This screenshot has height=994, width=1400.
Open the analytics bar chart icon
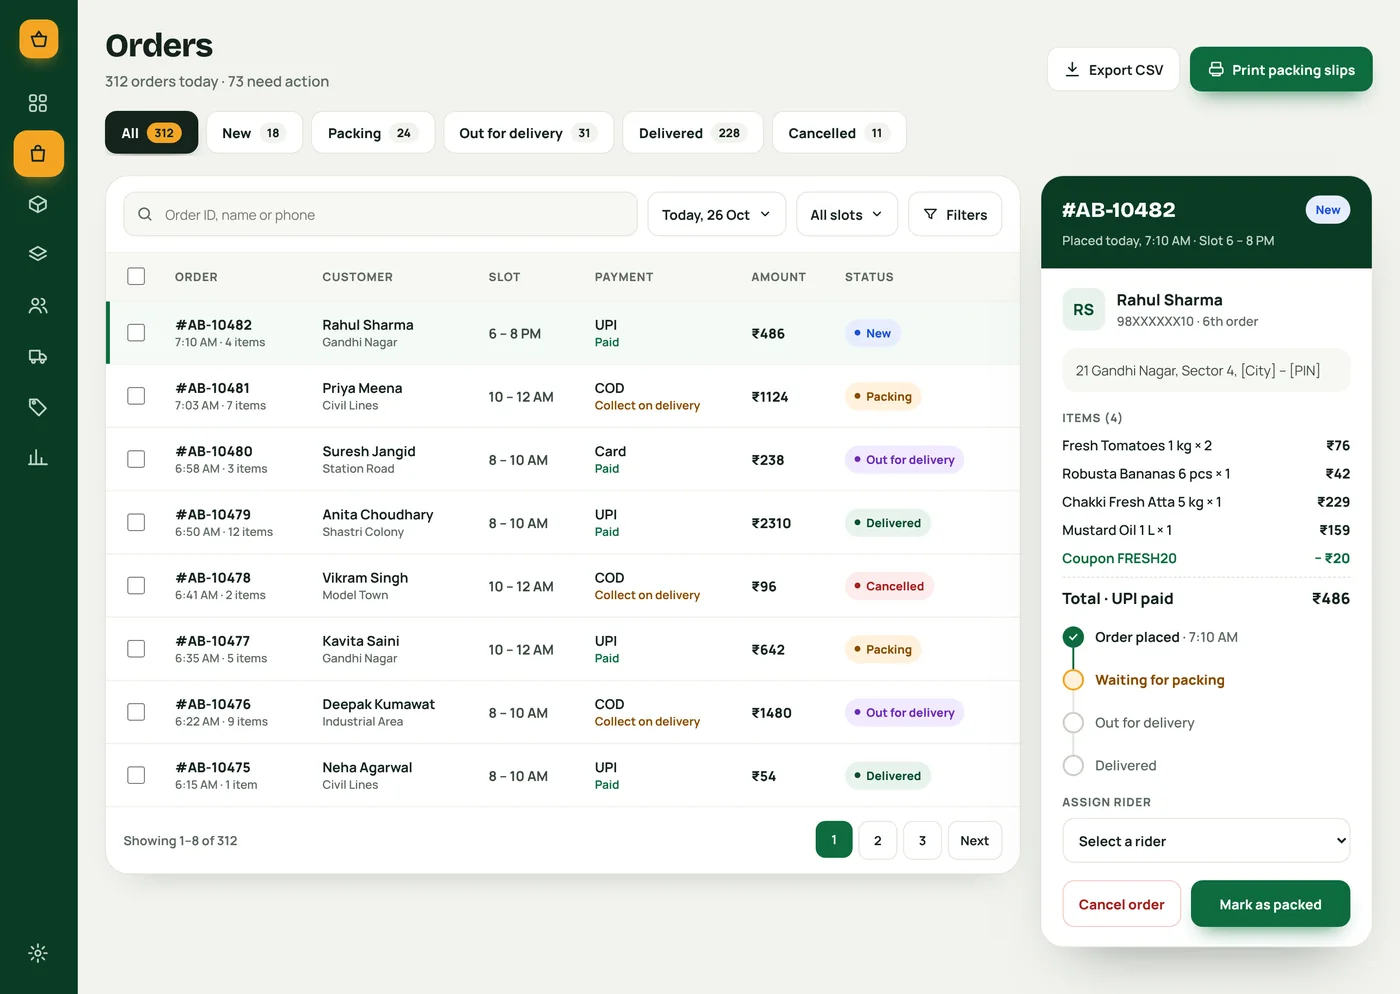pyautogui.click(x=38, y=458)
